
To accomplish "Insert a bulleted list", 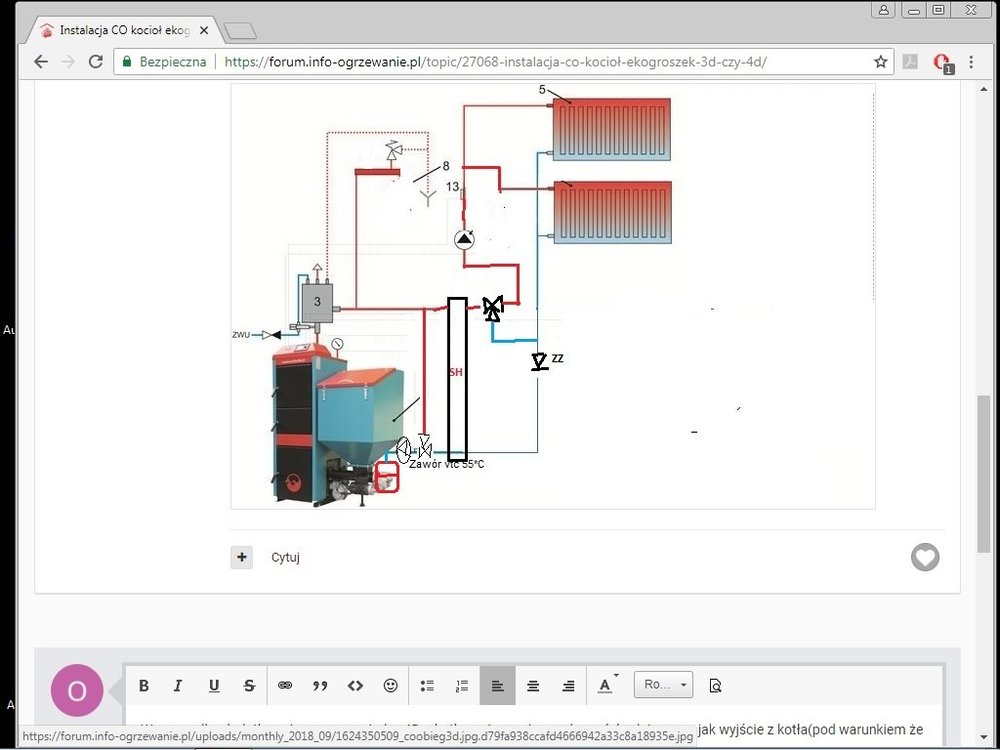I will click(427, 686).
